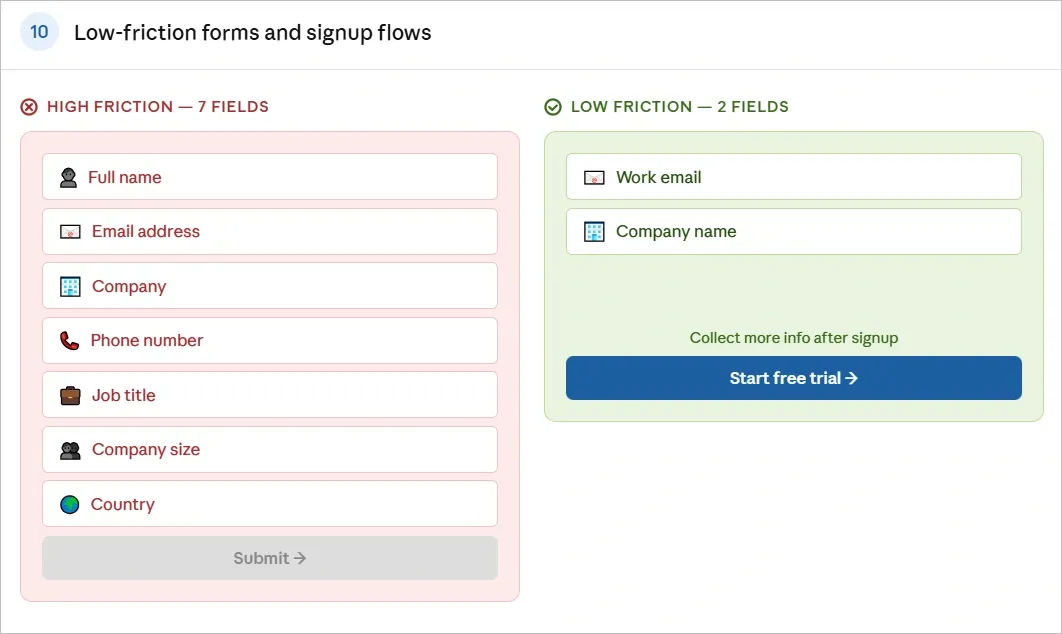
Task: Click the briefcase icon beside Job title
Action: tap(68, 395)
